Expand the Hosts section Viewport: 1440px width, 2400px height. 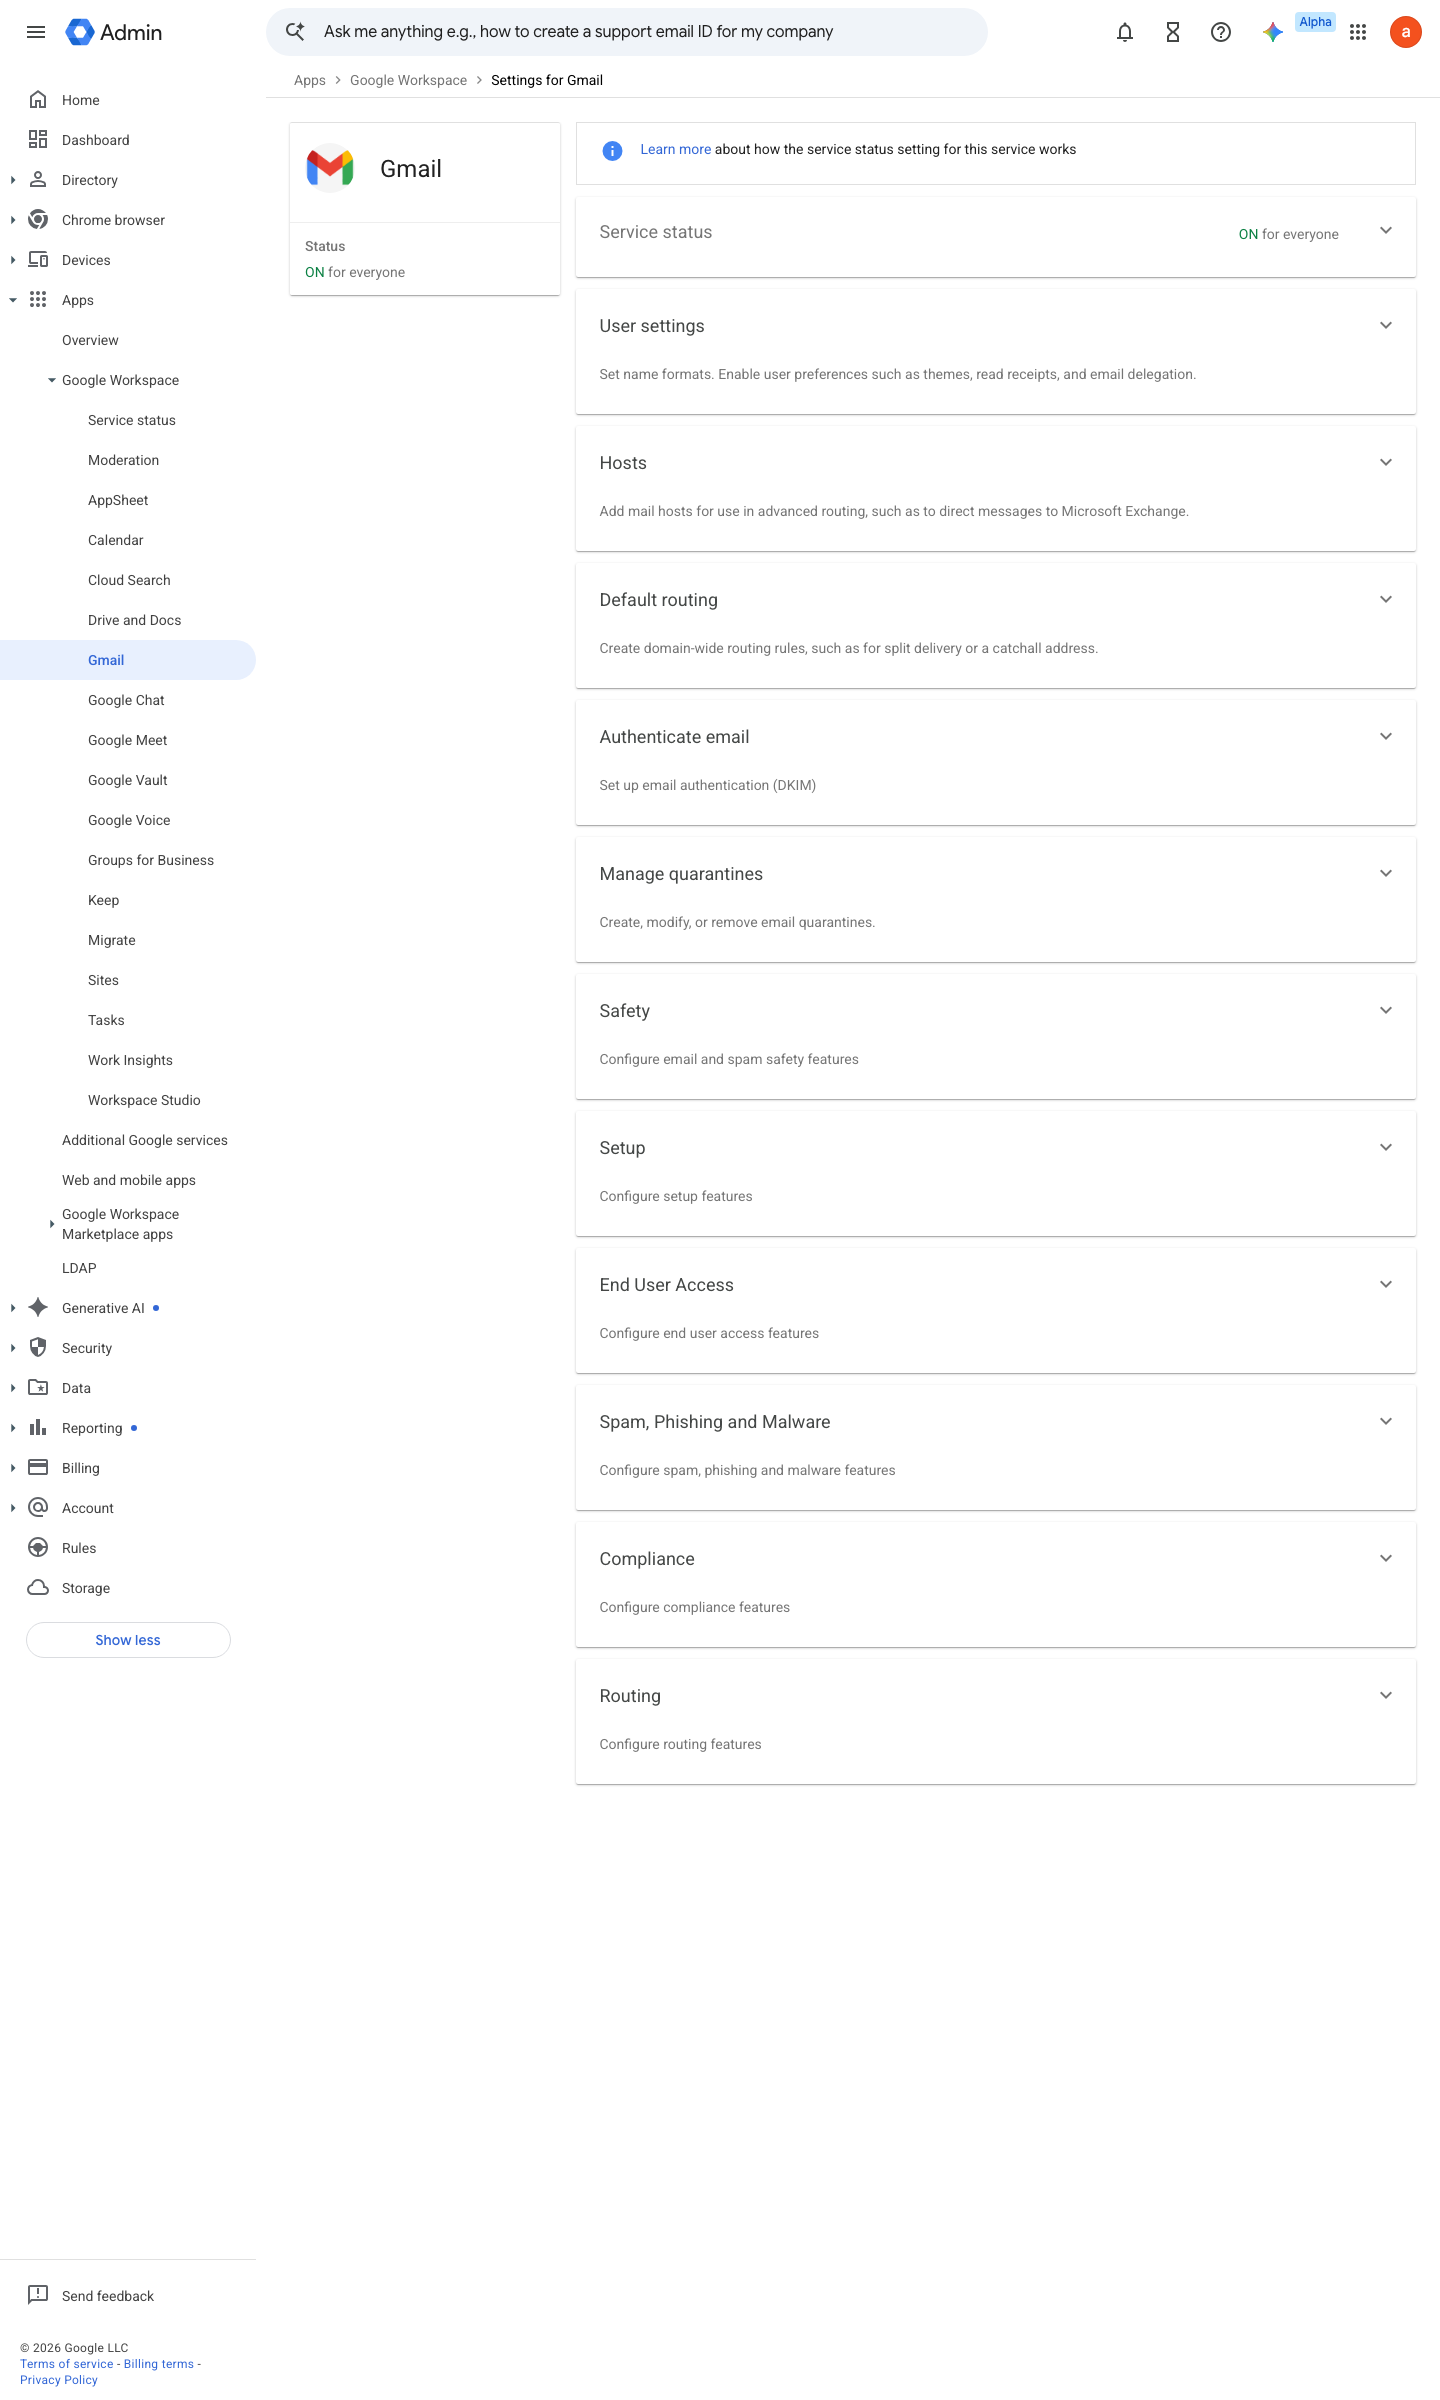pos(1386,463)
